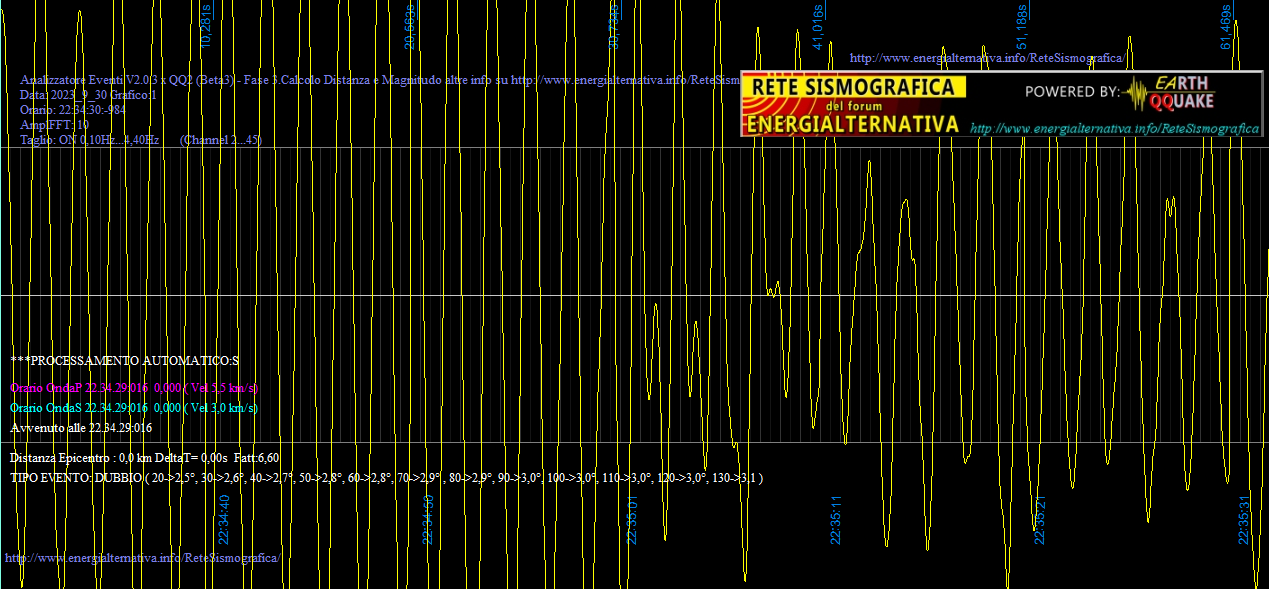1269x589 pixels.
Task: Click the "Avvenuto alle 22.34.29:016" line
Action: [81, 427]
